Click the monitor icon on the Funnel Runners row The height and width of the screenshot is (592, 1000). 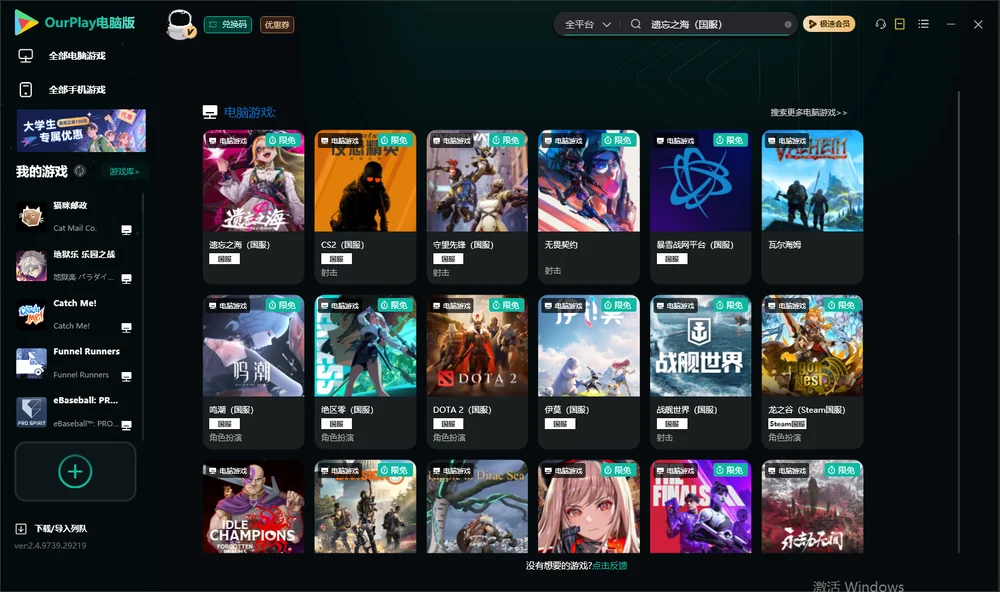click(126, 376)
